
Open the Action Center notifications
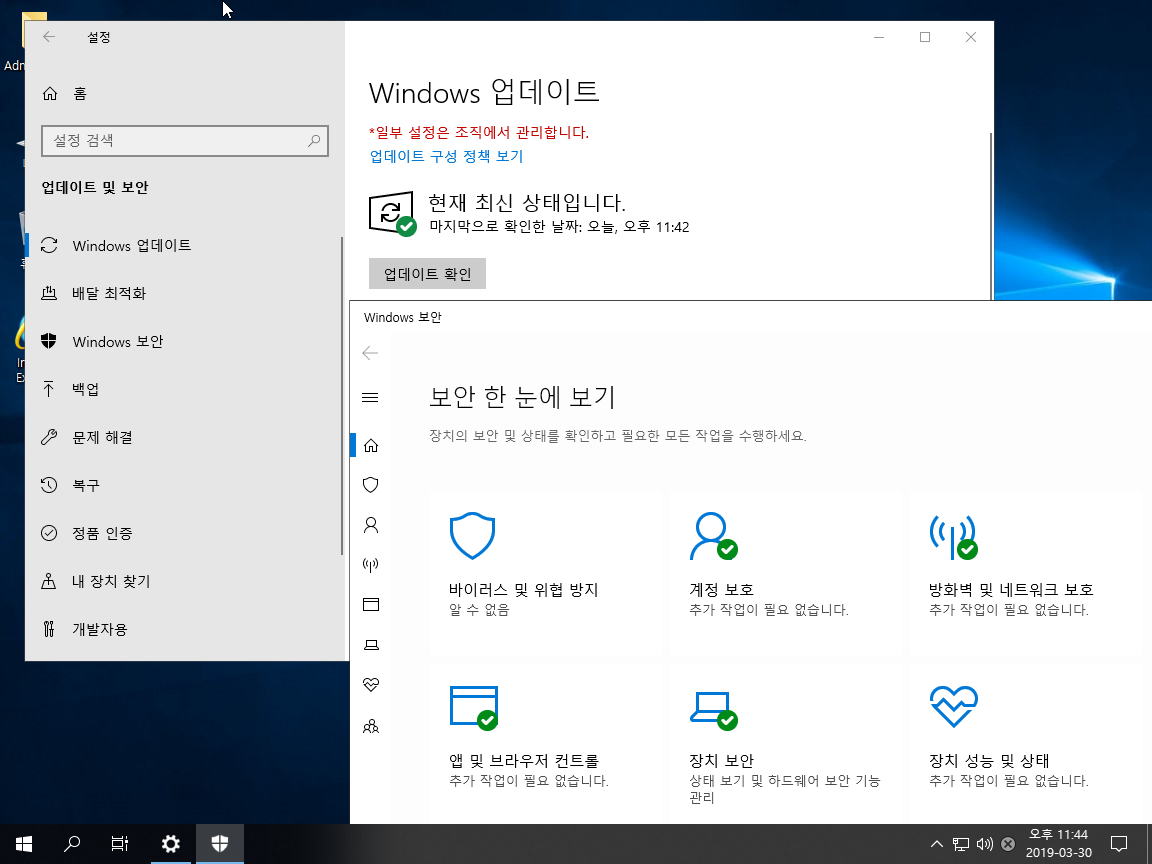[1118, 843]
